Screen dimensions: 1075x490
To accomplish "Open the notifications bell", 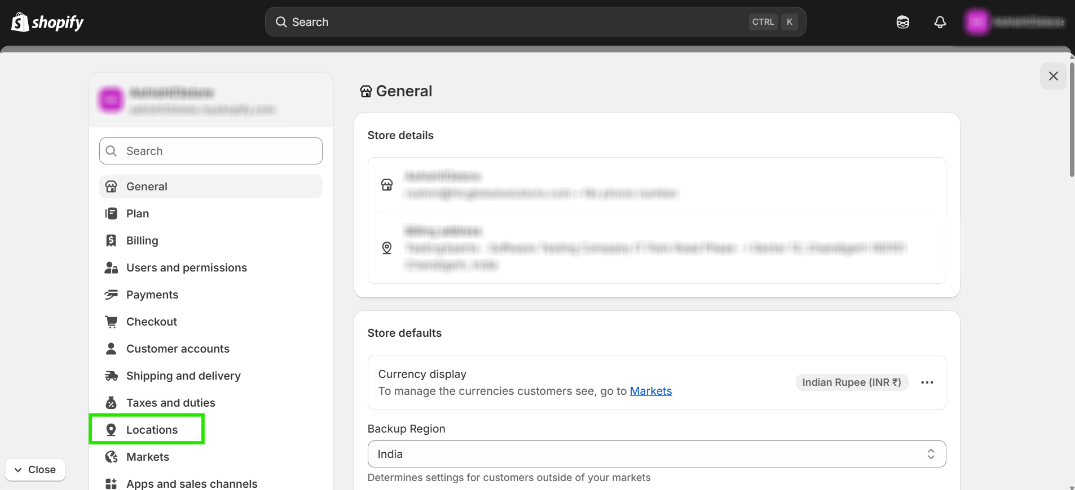I will [940, 22].
